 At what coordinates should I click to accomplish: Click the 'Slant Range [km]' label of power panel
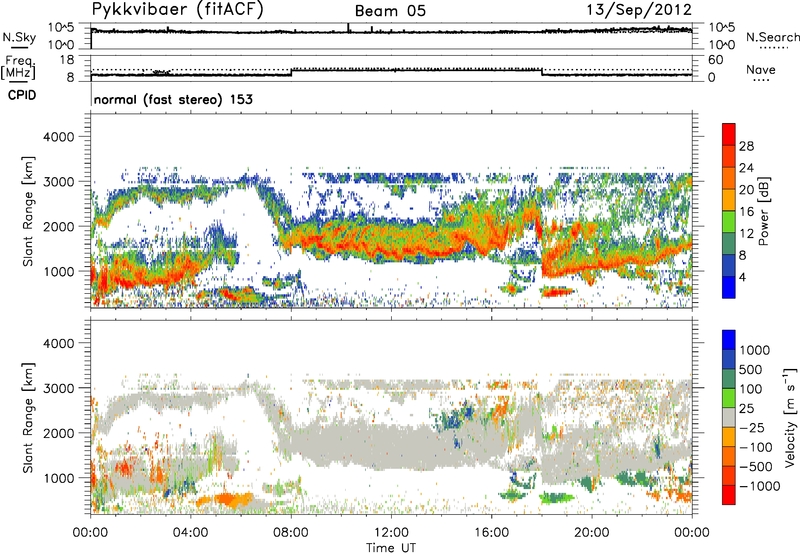[x=28, y=211]
